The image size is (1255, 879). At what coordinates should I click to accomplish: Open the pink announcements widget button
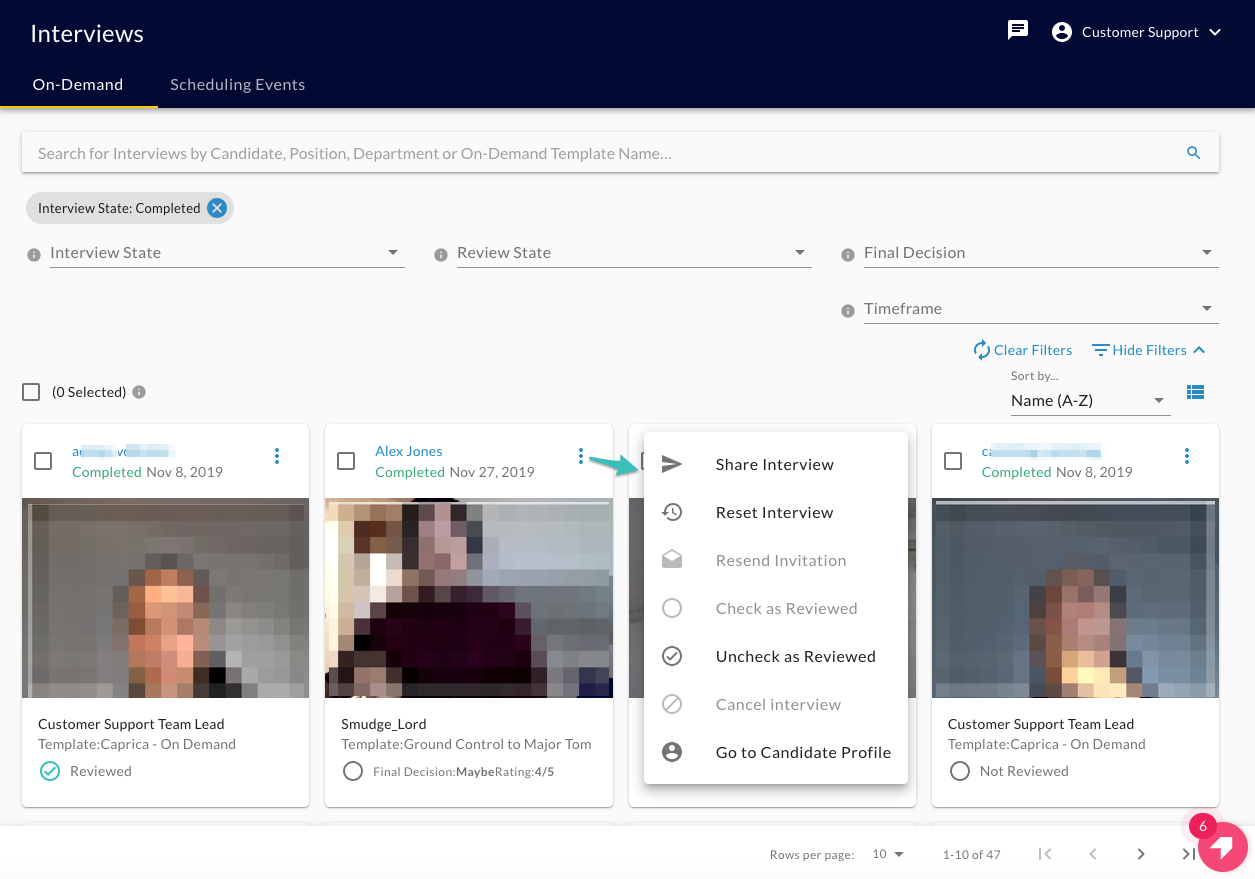pyautogui.click(x=1222, y=848)
